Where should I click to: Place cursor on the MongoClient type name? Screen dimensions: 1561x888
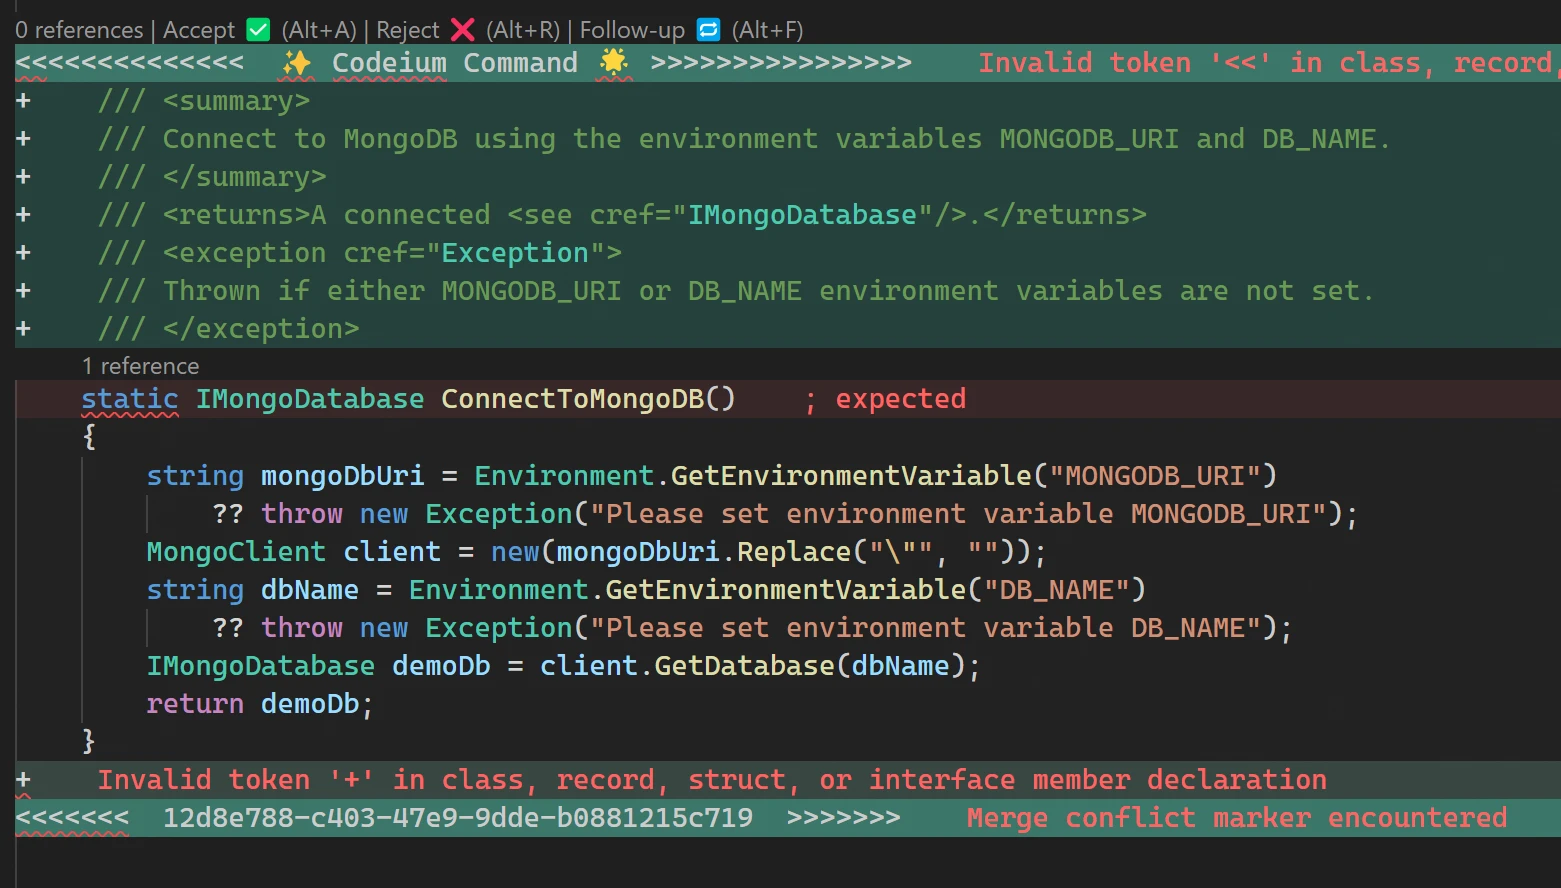[x=236, y=552]
